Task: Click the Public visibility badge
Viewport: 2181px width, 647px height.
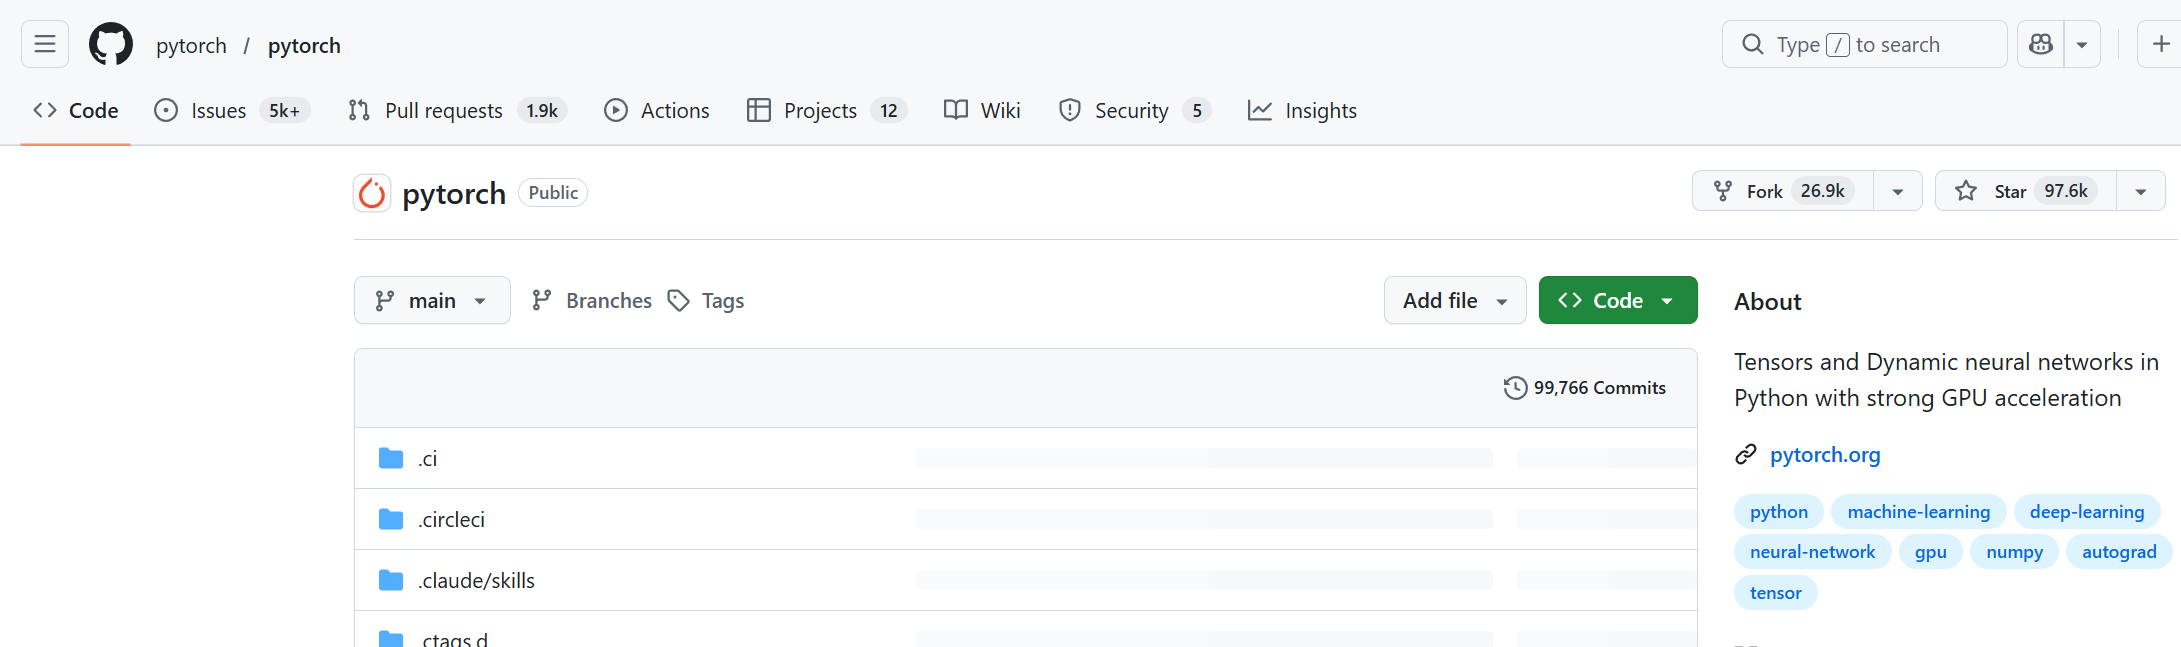Action: pyautogui.click(x=553, y=193)
